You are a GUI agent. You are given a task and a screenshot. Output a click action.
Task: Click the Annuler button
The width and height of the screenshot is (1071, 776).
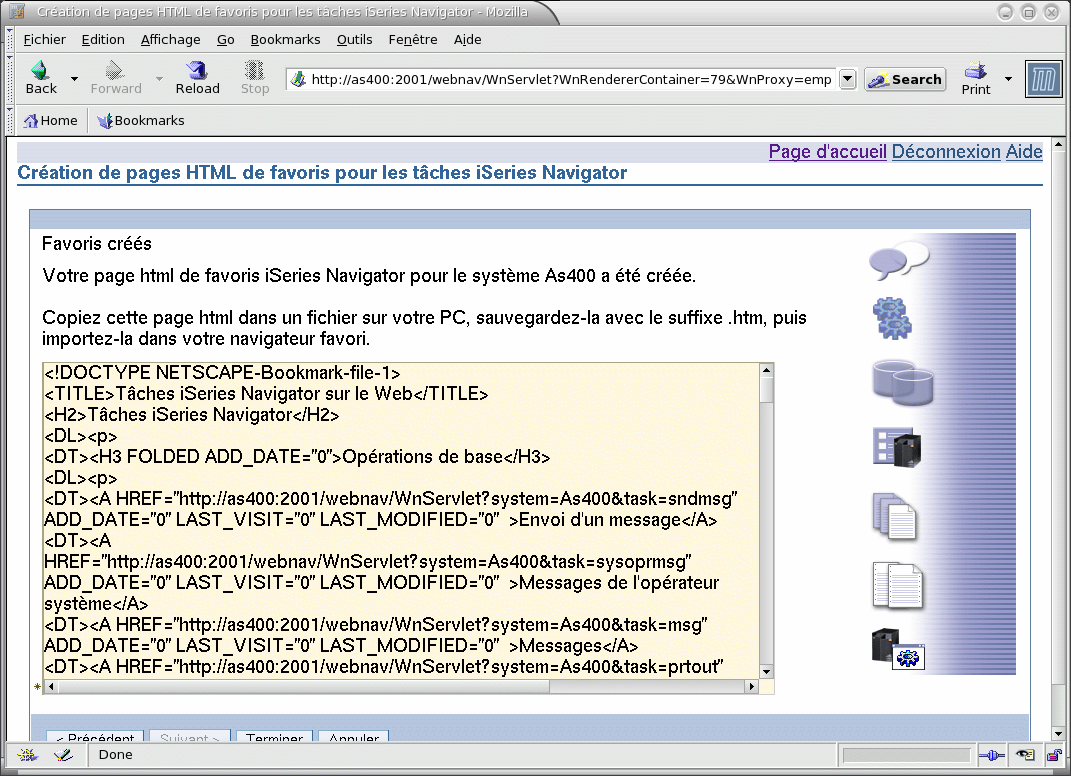pos(353,736)
